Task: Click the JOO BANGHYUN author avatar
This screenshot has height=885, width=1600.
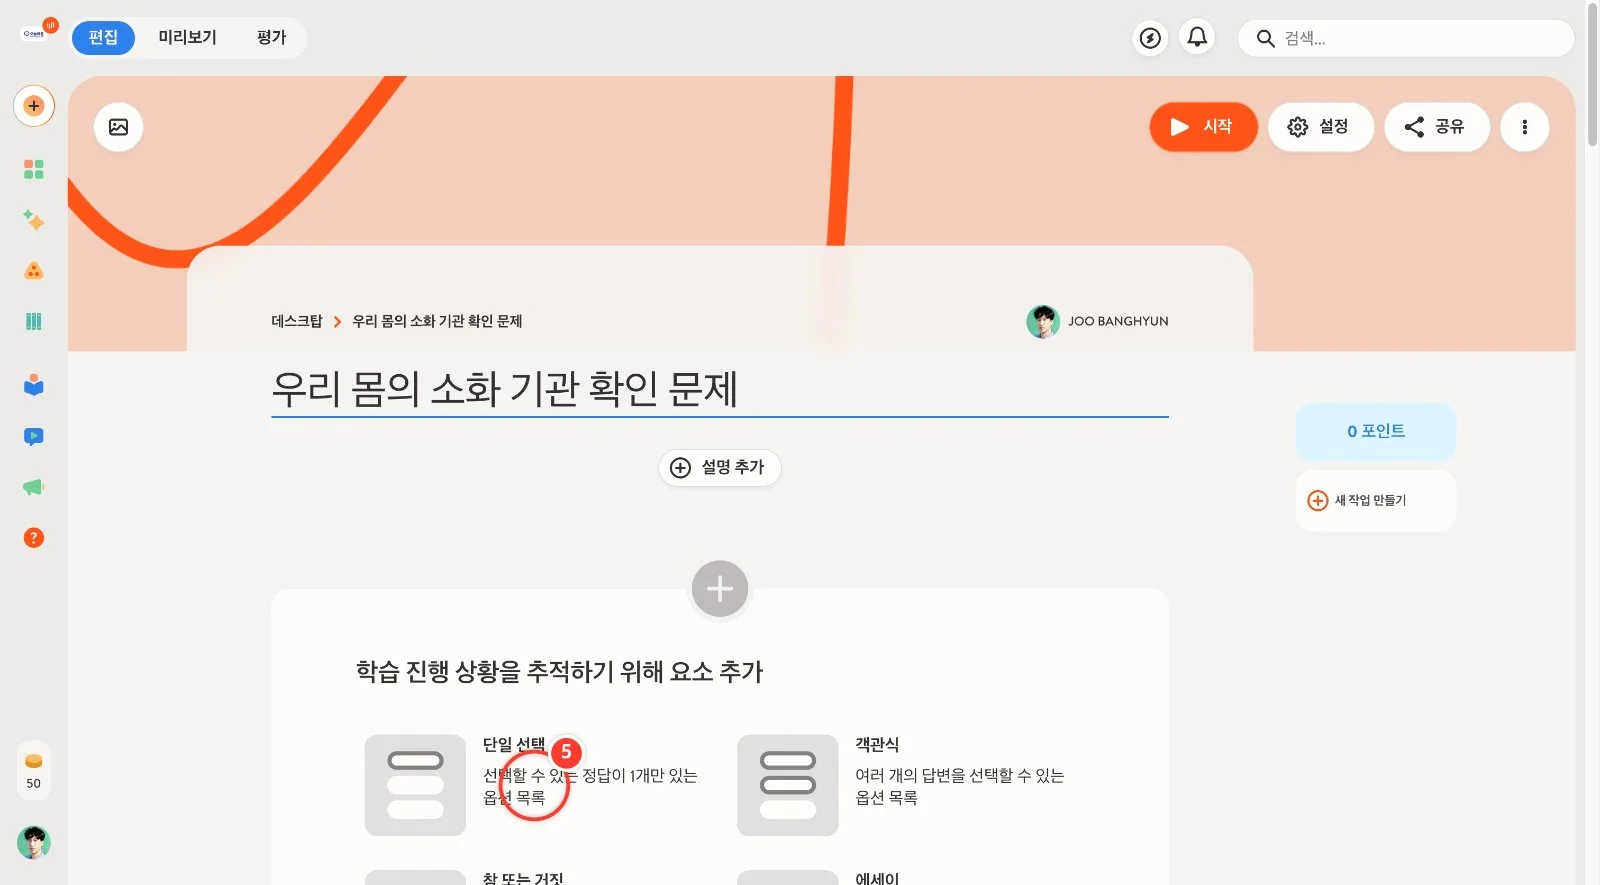Action: (x=1043, y=321)
